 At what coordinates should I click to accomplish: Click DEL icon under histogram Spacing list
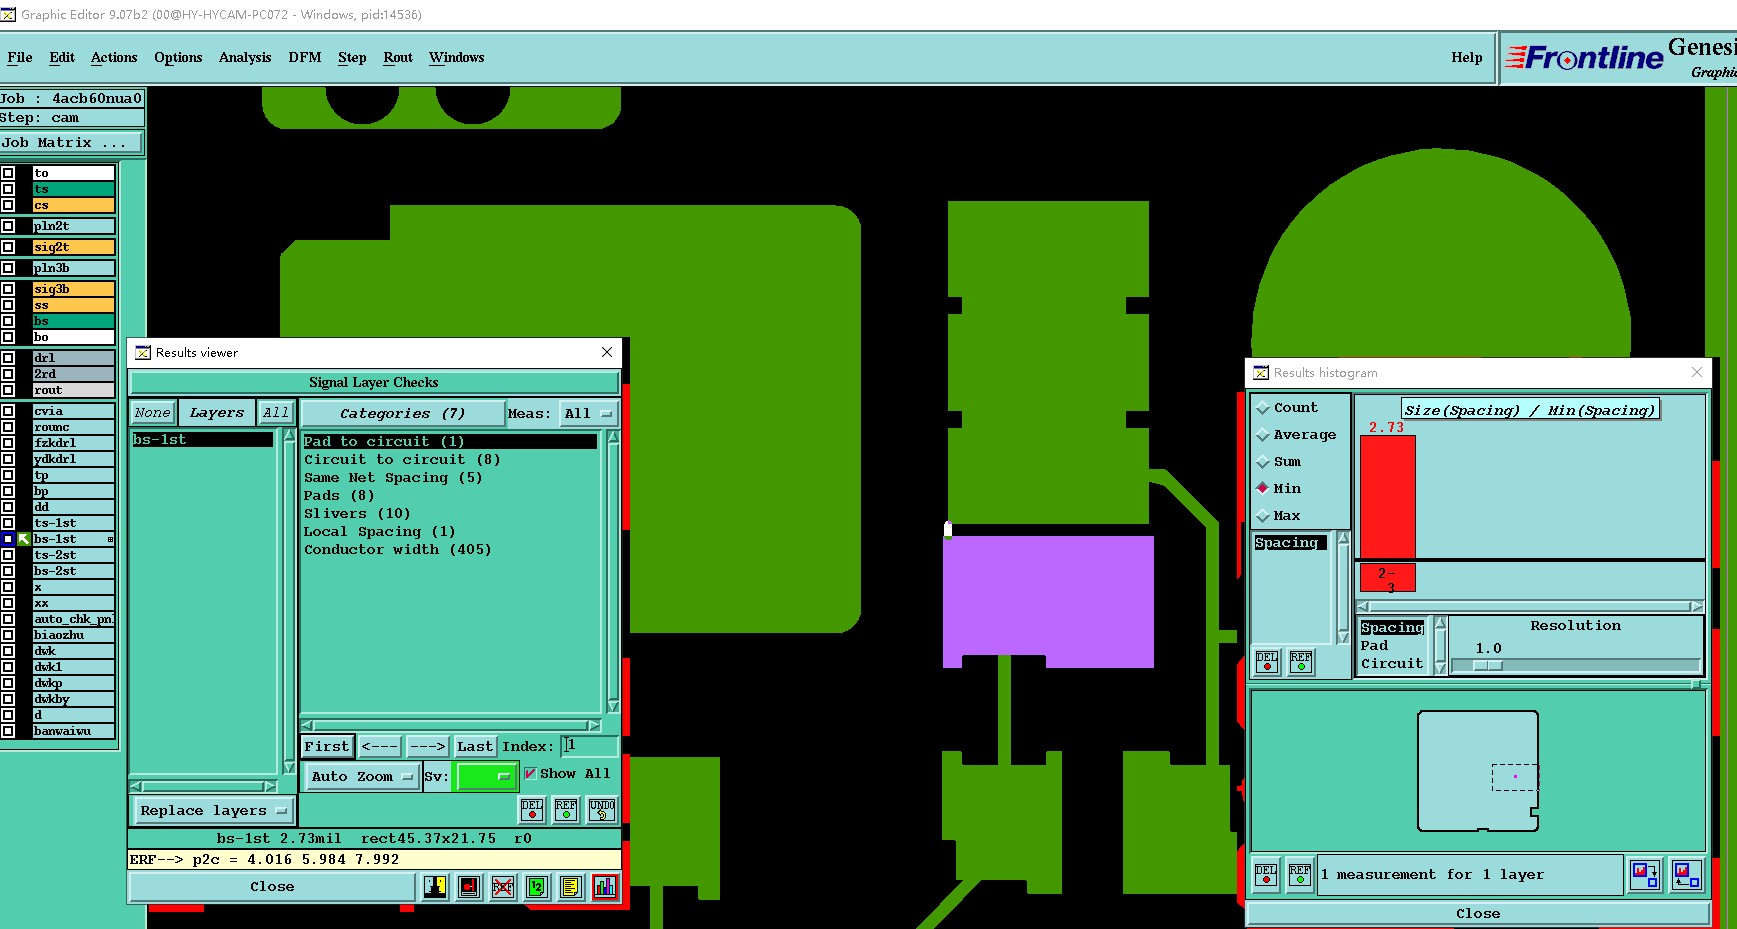coord(1267,662)
